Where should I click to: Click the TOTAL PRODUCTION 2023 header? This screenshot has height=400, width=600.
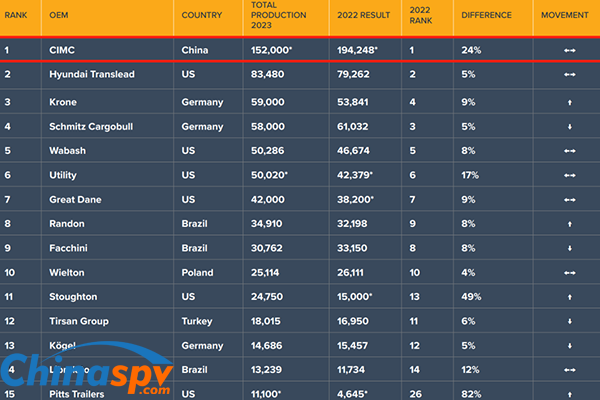point(279,15)
